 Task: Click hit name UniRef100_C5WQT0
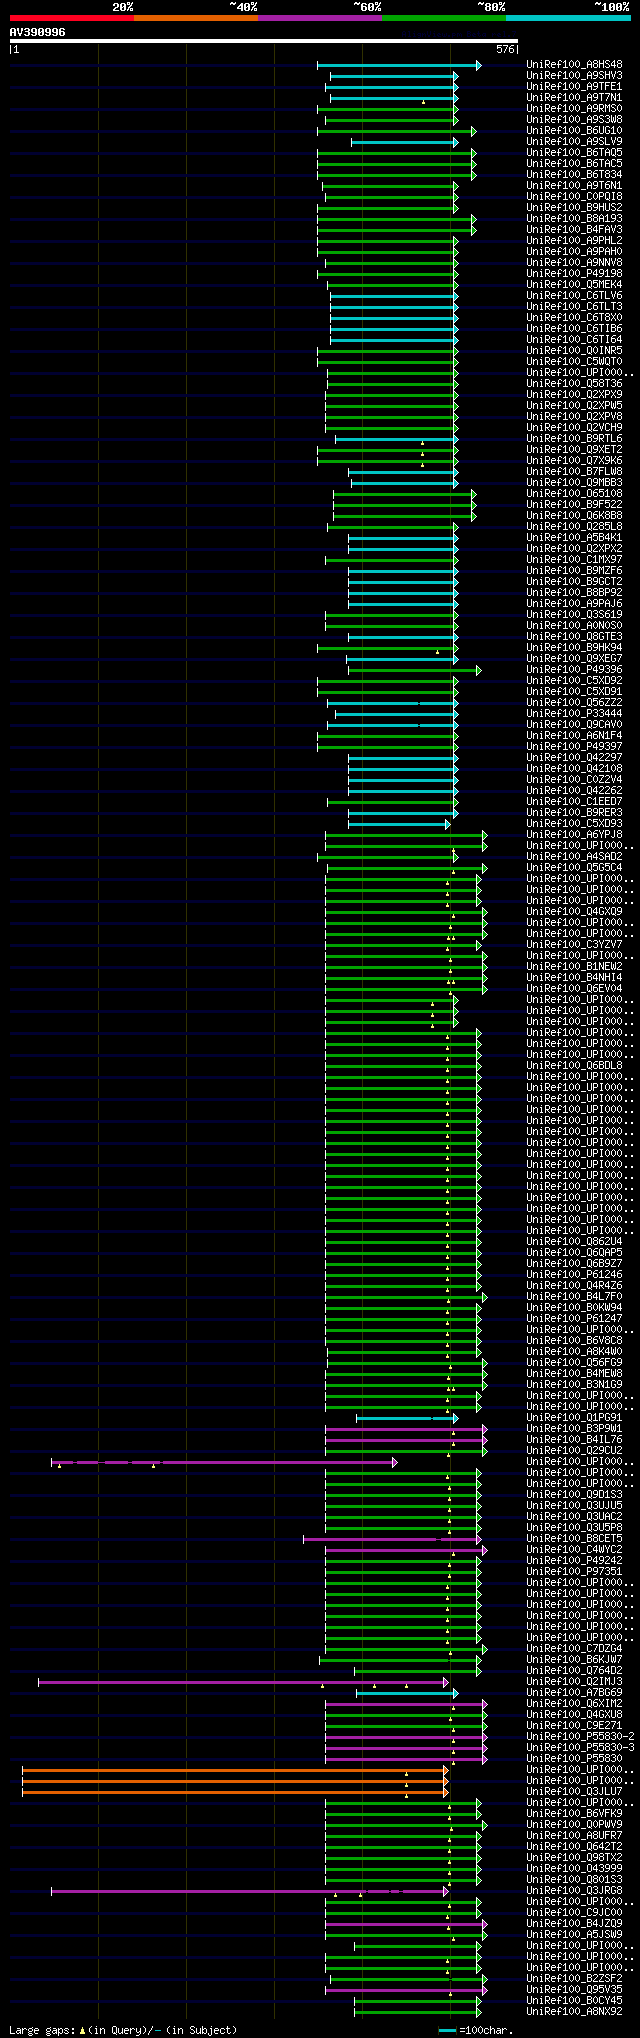point(575,362)
